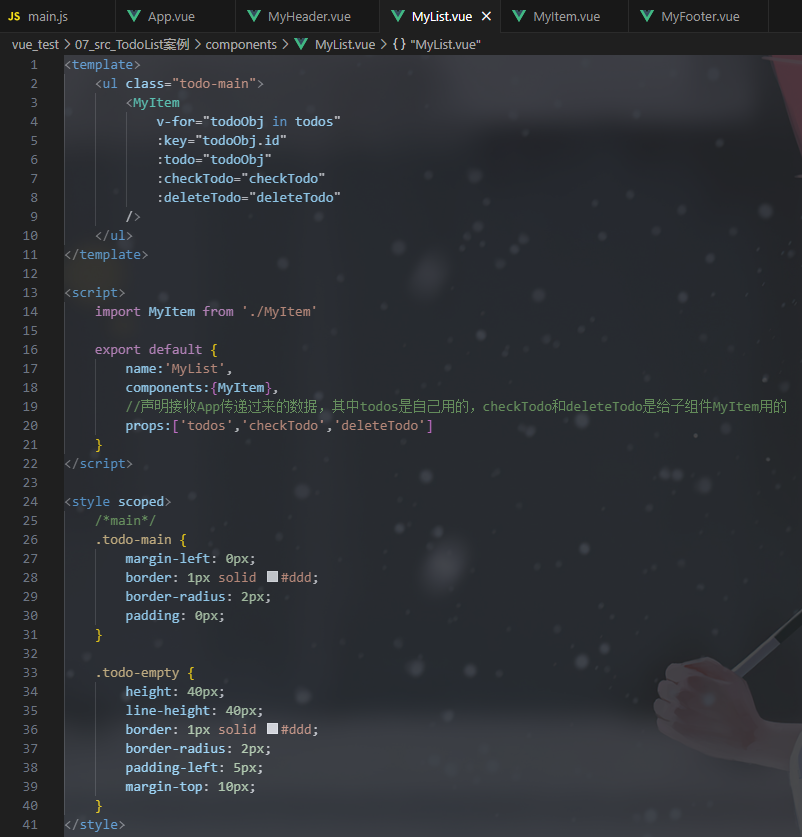Click the <MyItem component tag
Viewport: 802px width, 837px height.
(153, 102)
